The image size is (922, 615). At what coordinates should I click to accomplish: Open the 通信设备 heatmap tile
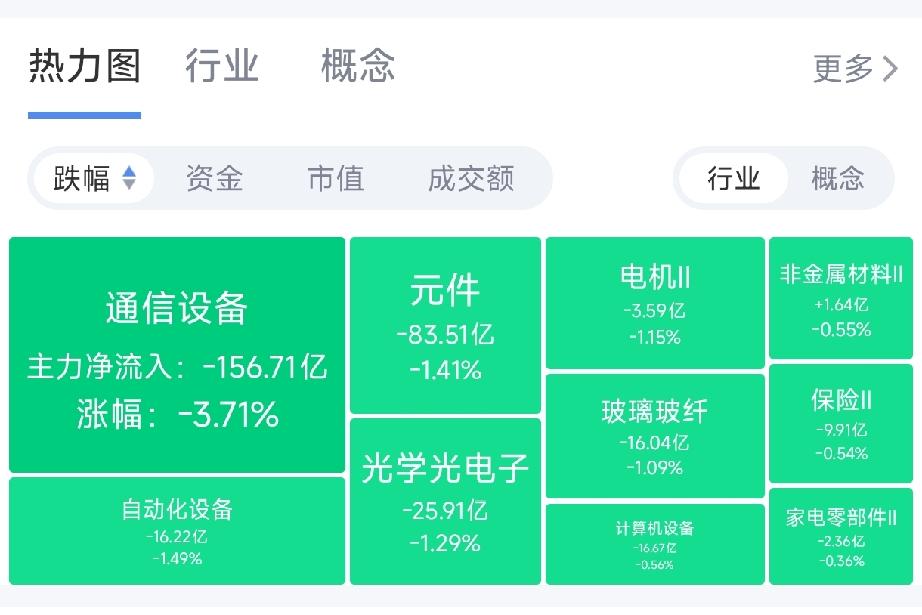[177, 355]
